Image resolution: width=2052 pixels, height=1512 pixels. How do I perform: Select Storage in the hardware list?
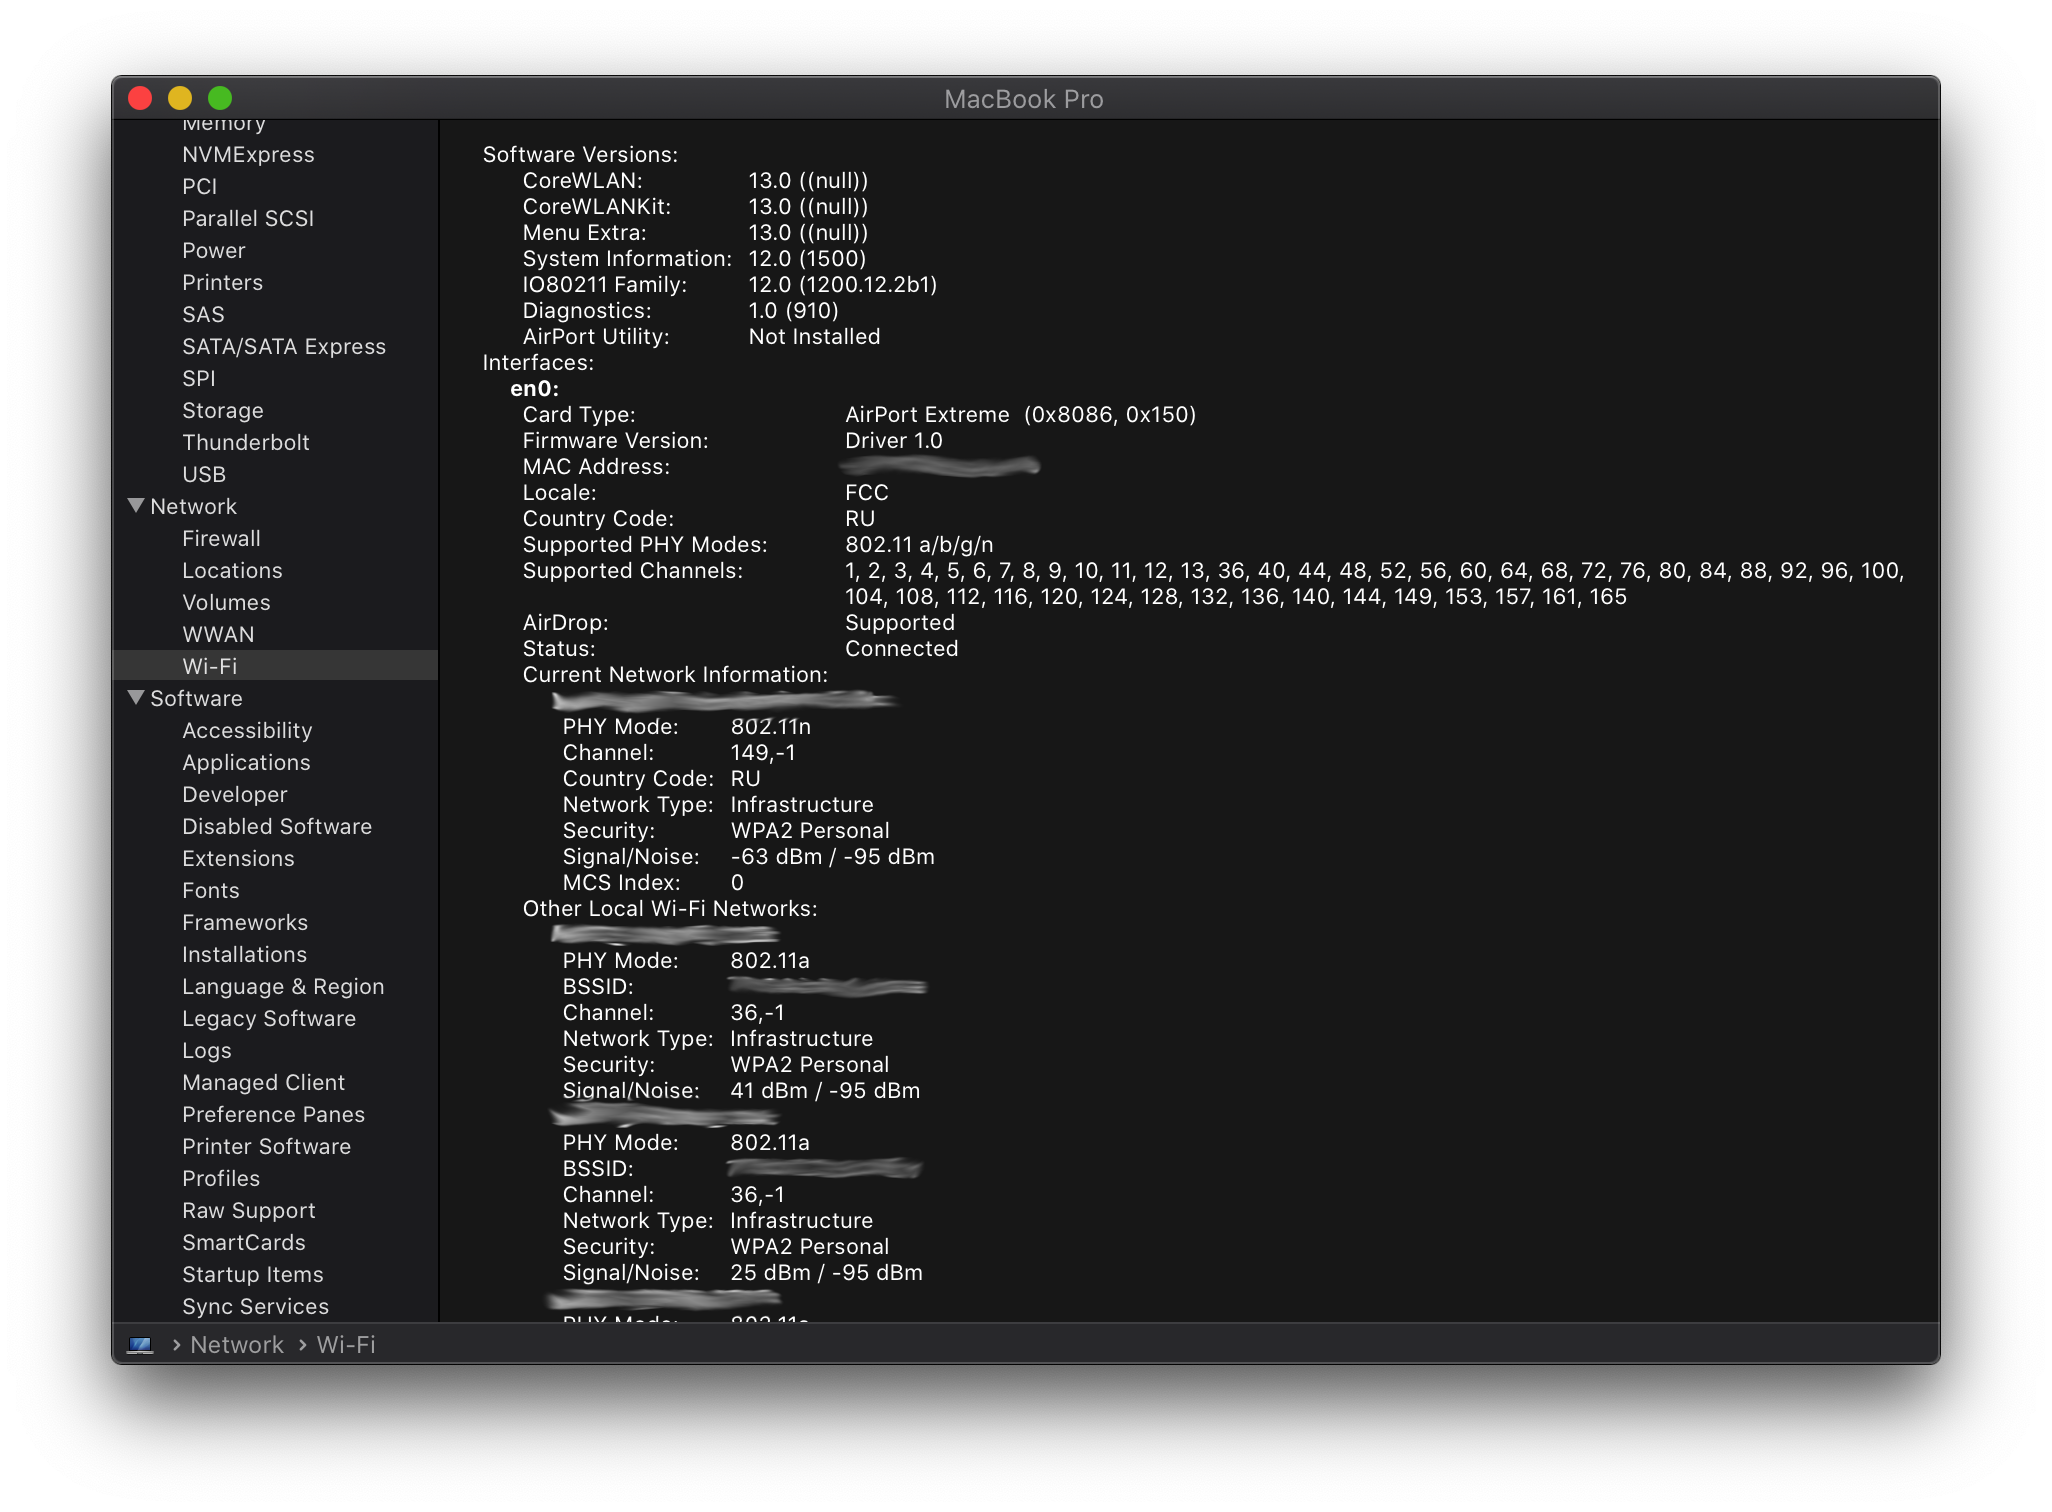coord(223,410)
